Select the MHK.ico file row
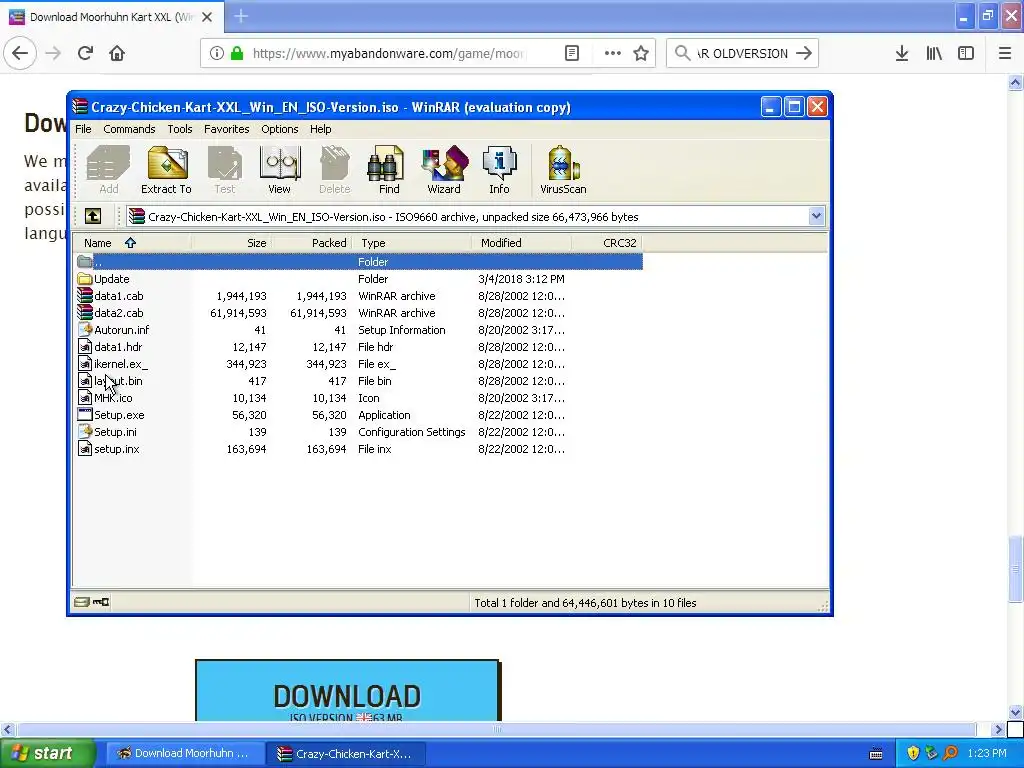 click(x=358, y=398)
